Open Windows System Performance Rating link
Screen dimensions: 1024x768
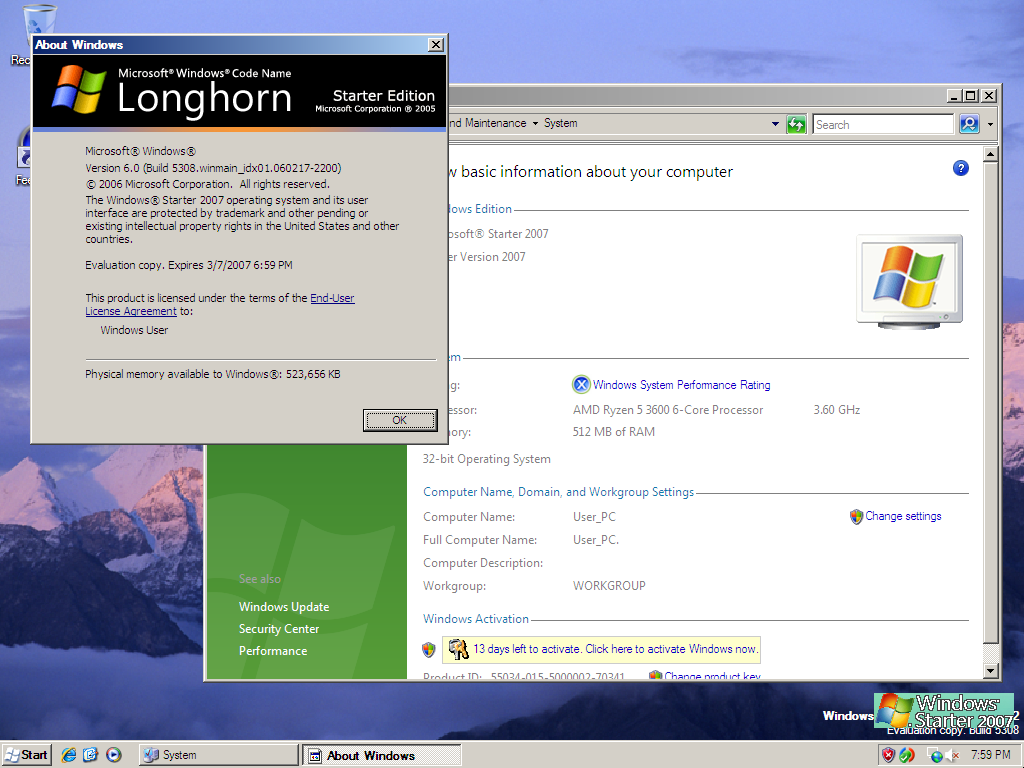tap(681, 385)
